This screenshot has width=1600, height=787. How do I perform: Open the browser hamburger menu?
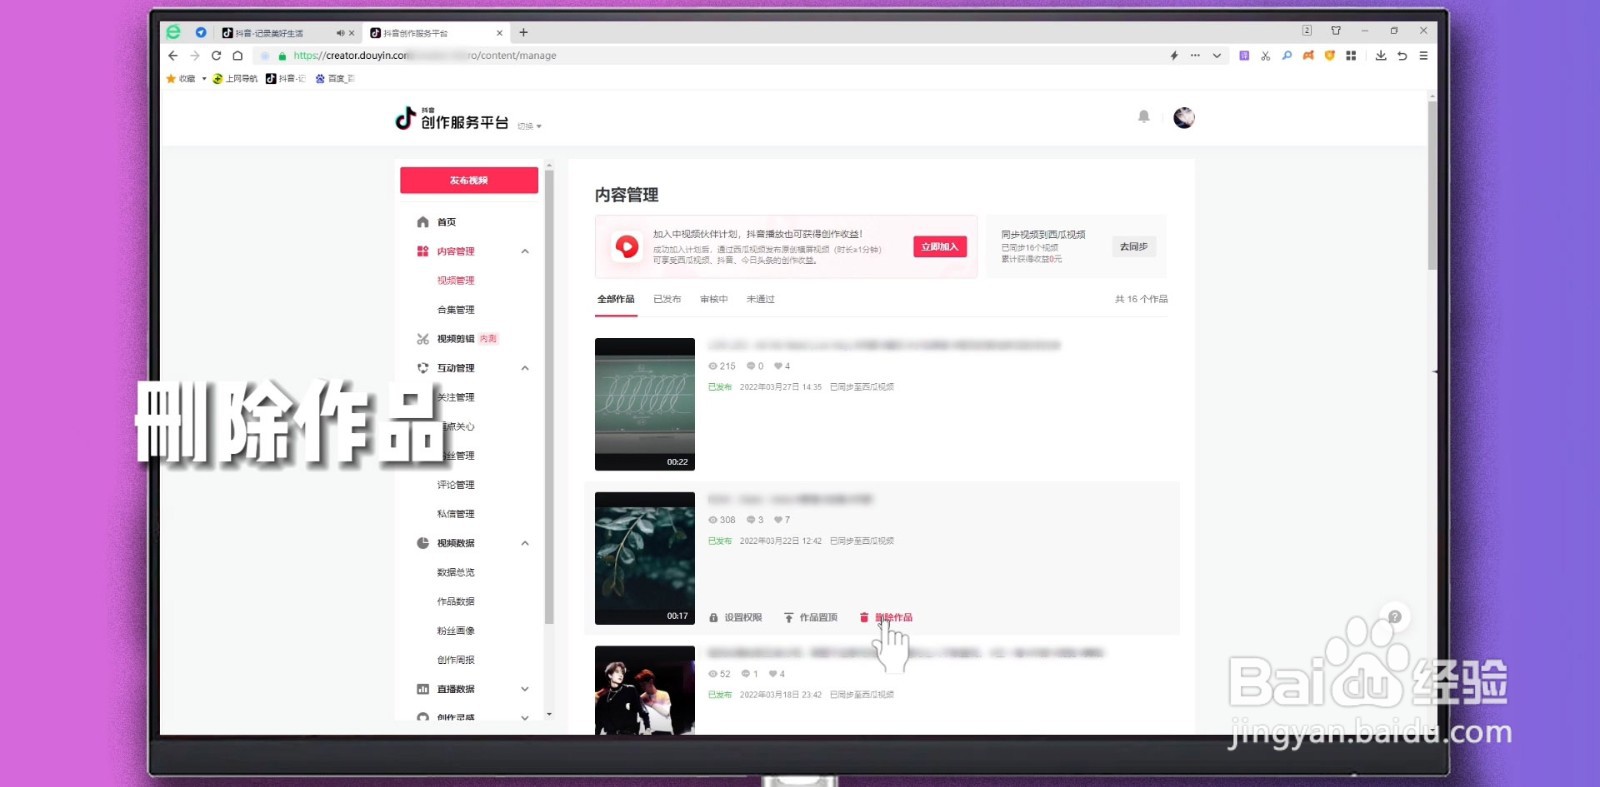pos(1423,56)
